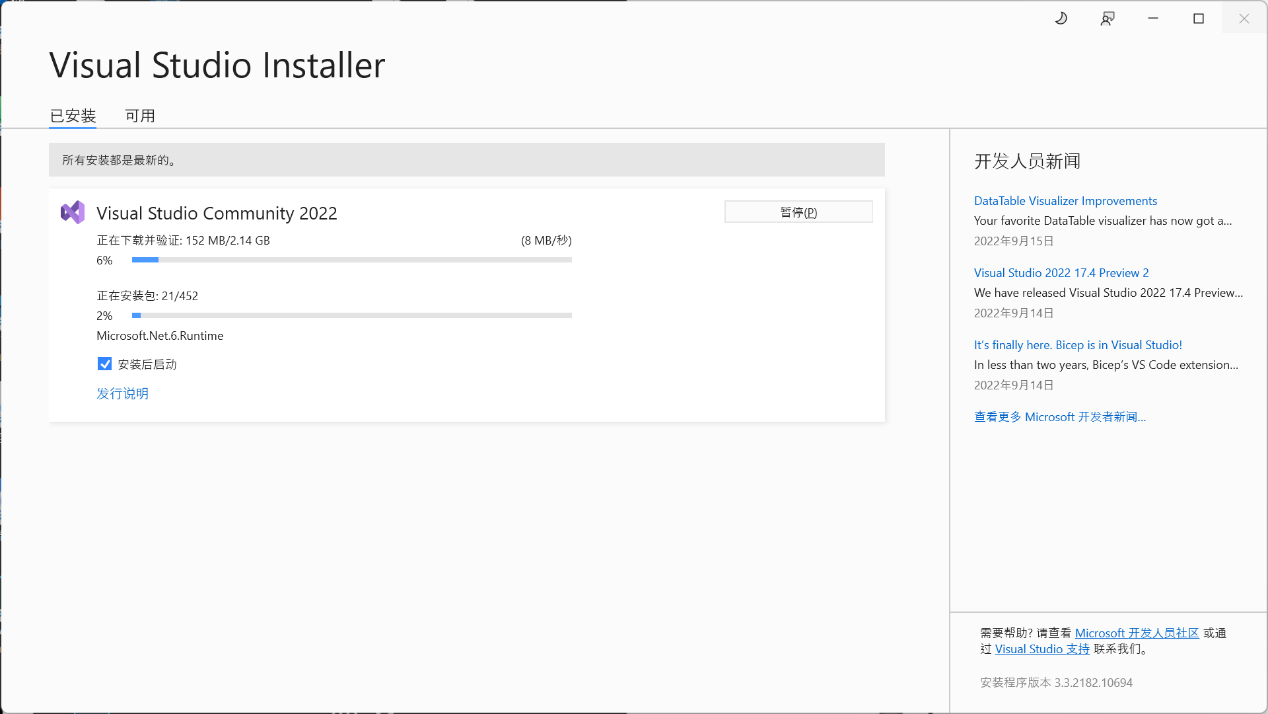Click the send feedback icon
1268x714 pixels.
[1107, 19]
